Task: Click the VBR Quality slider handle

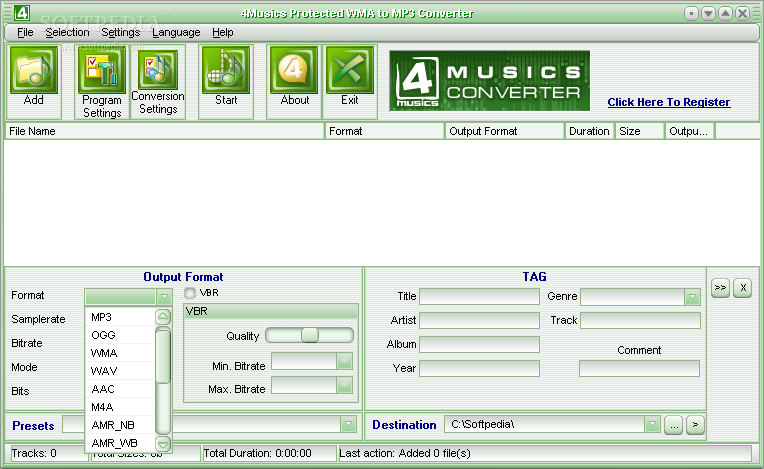Action: [x=309, y=335]
